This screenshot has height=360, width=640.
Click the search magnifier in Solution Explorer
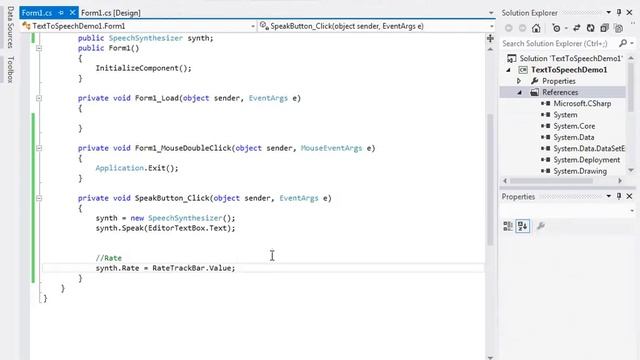(623, 43)
